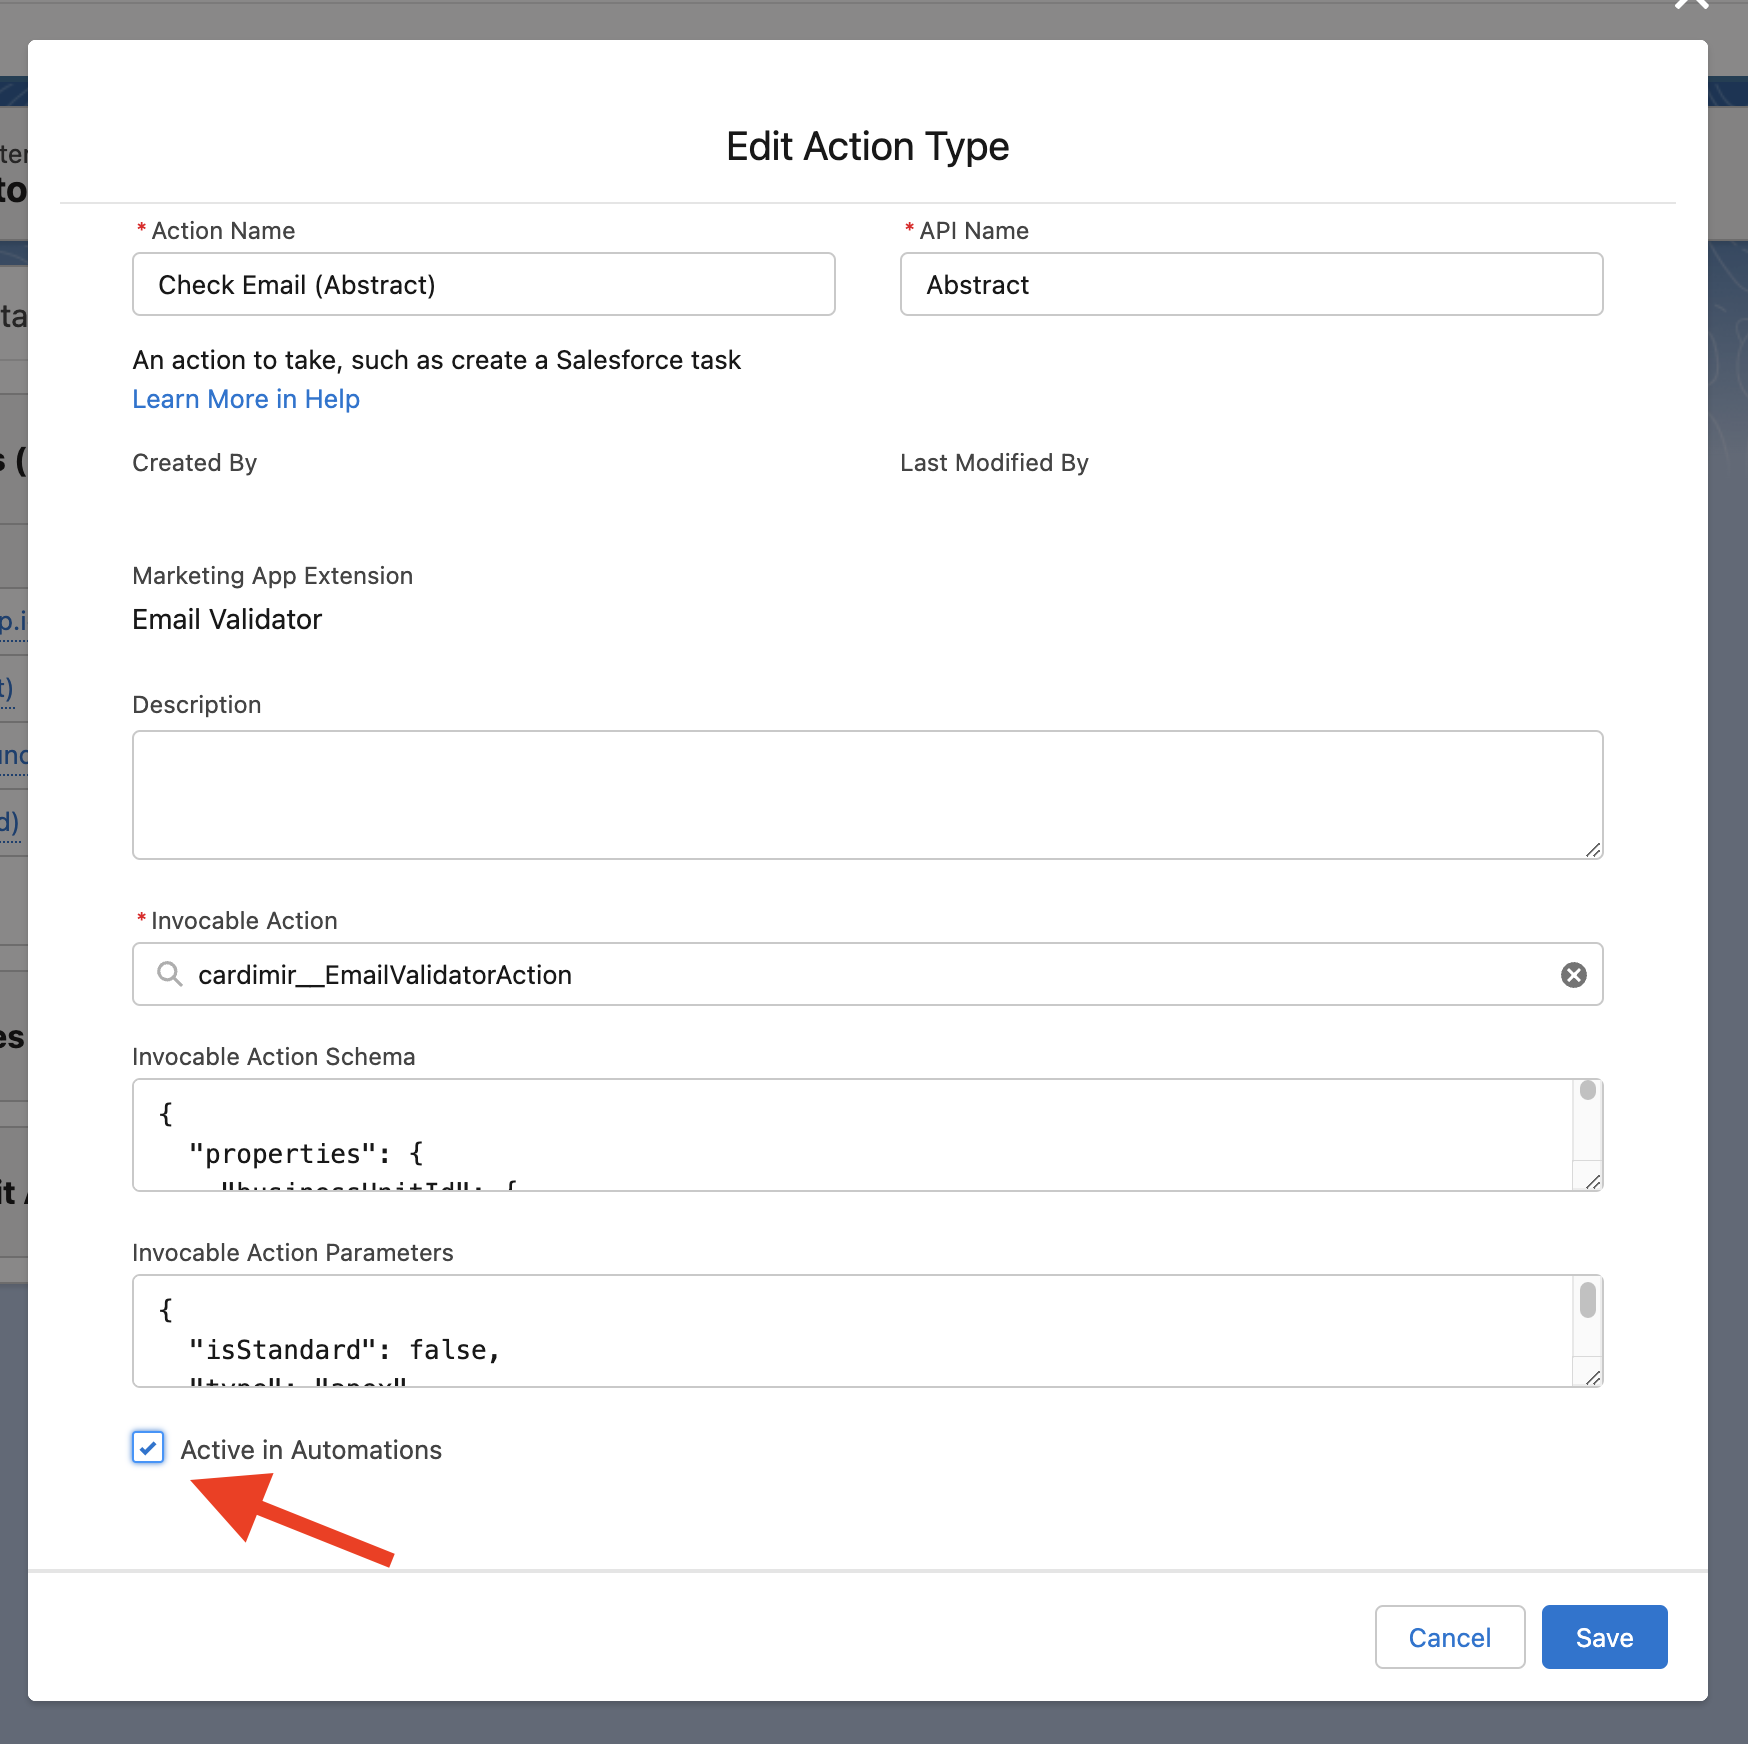Screen dimensions: 1748x1744
Task: Click the resize grip of the Parameters box
Action: (x=1592, y=1380)
